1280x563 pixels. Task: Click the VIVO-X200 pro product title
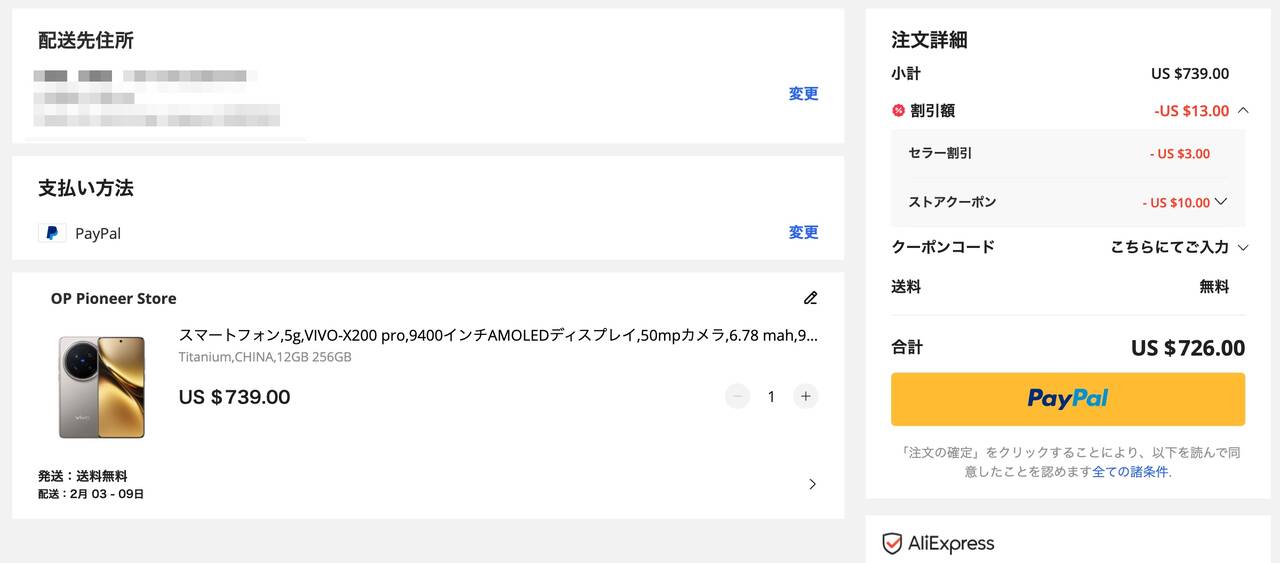[x=497, y=336]
